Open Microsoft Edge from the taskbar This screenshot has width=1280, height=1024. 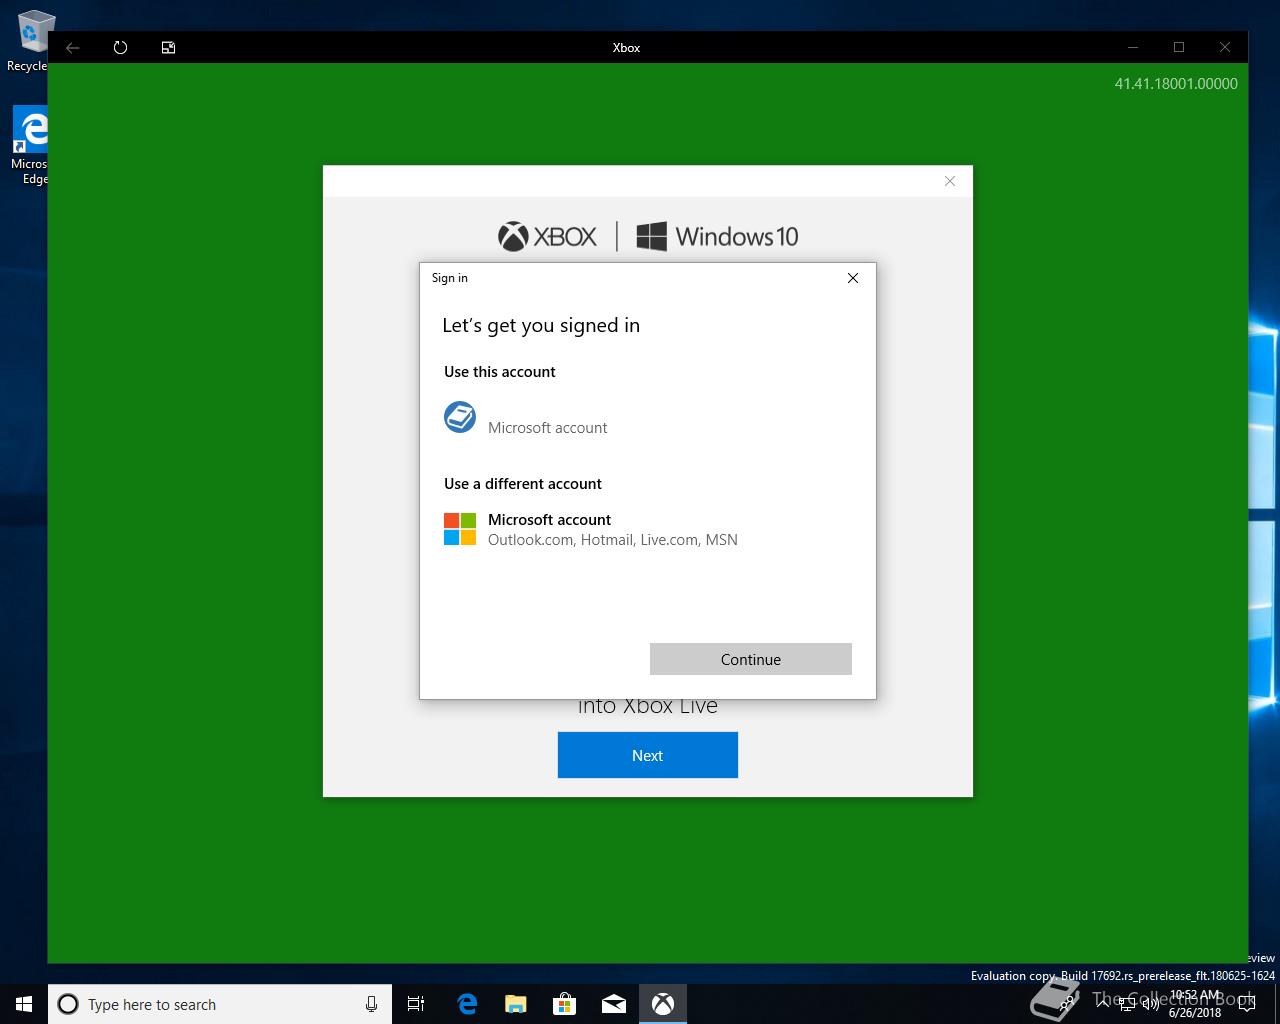click(x=466, y=1004)
